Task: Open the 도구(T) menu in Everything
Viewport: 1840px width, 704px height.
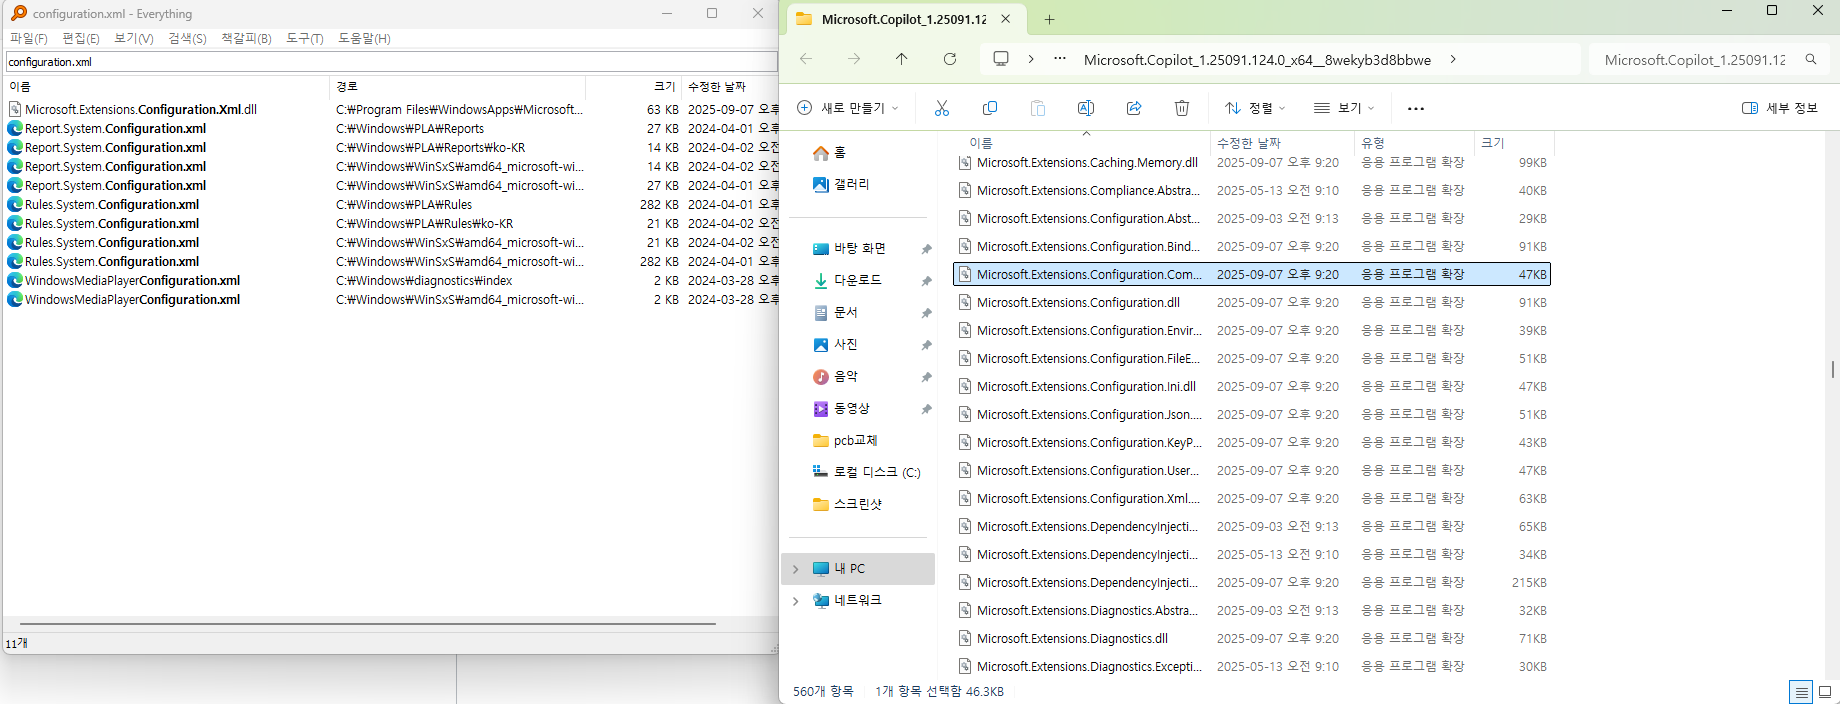Action: point(305,38)
